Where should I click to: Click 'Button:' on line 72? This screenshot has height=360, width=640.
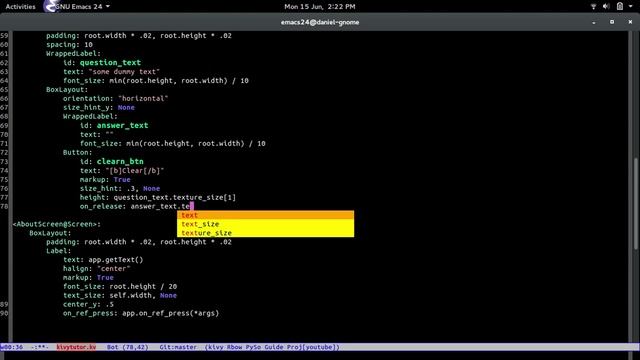tap(78, 152)
